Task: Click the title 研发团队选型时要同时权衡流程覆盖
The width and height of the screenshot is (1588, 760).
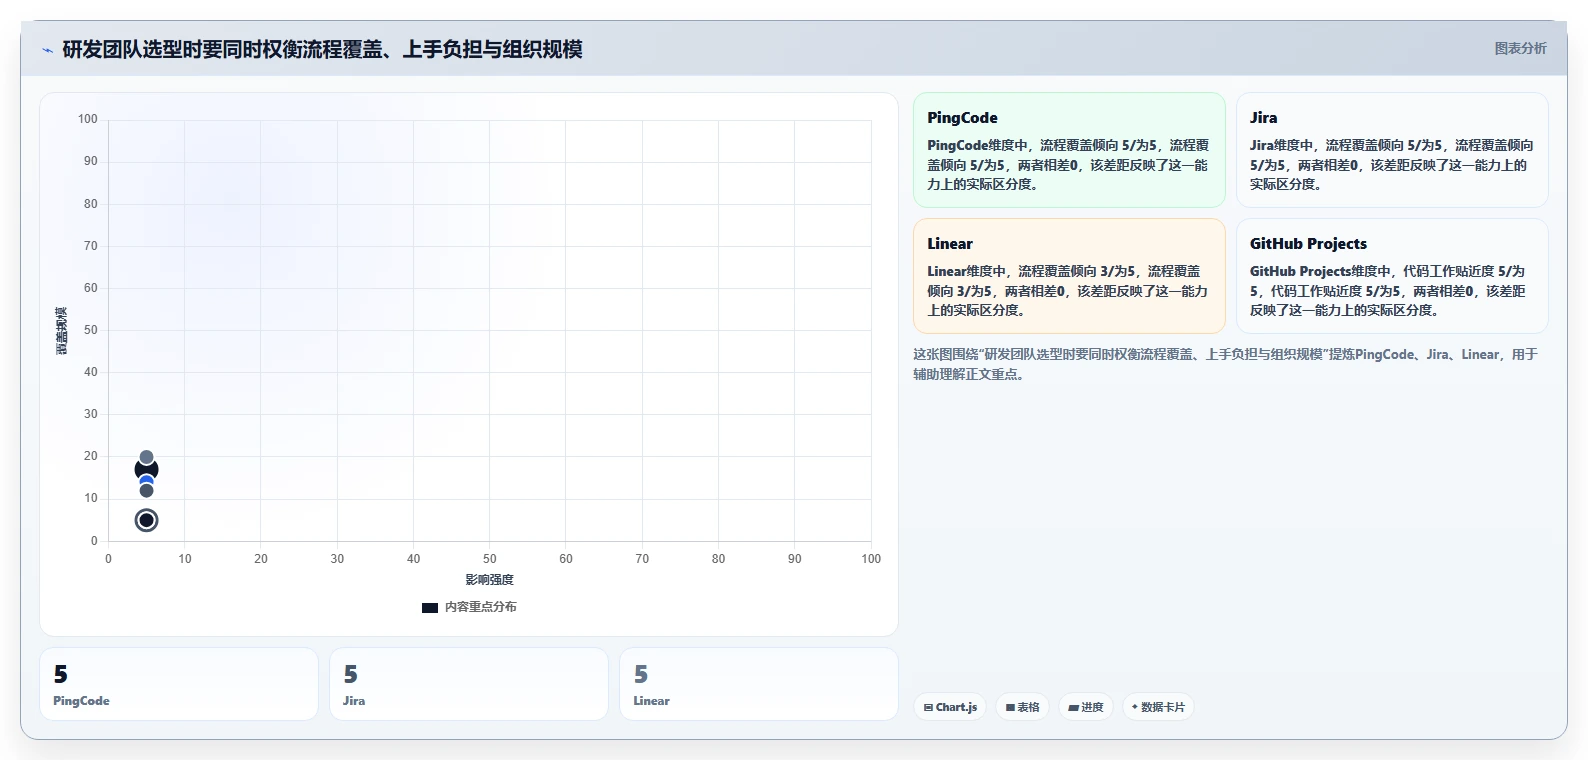Action: click(x=322, y=49)
